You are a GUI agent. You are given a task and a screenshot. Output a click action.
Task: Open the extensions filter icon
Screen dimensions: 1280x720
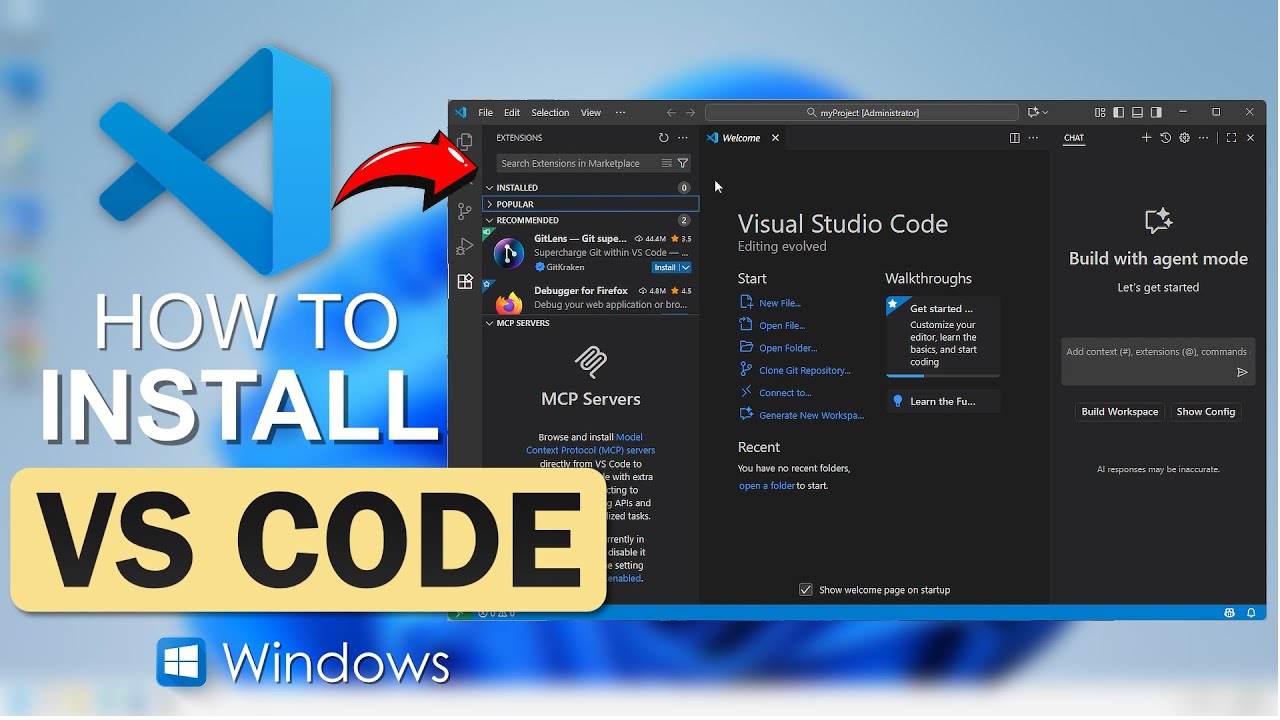683,163
